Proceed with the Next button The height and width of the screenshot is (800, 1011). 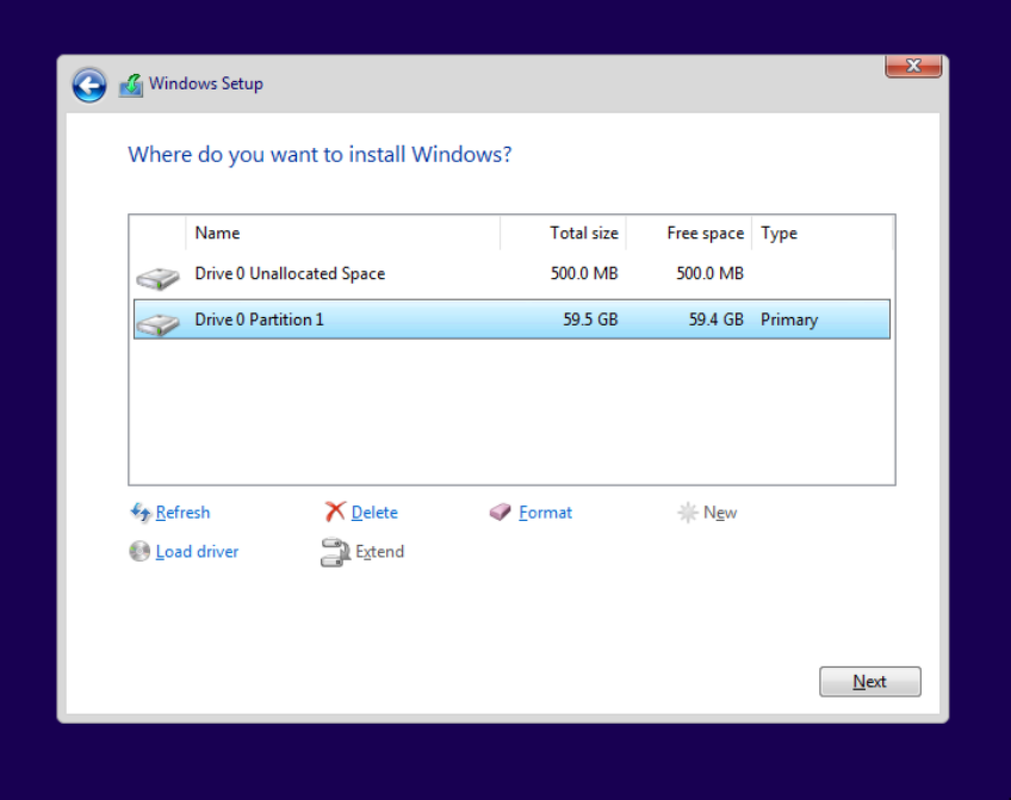click(x=870, y=681)
